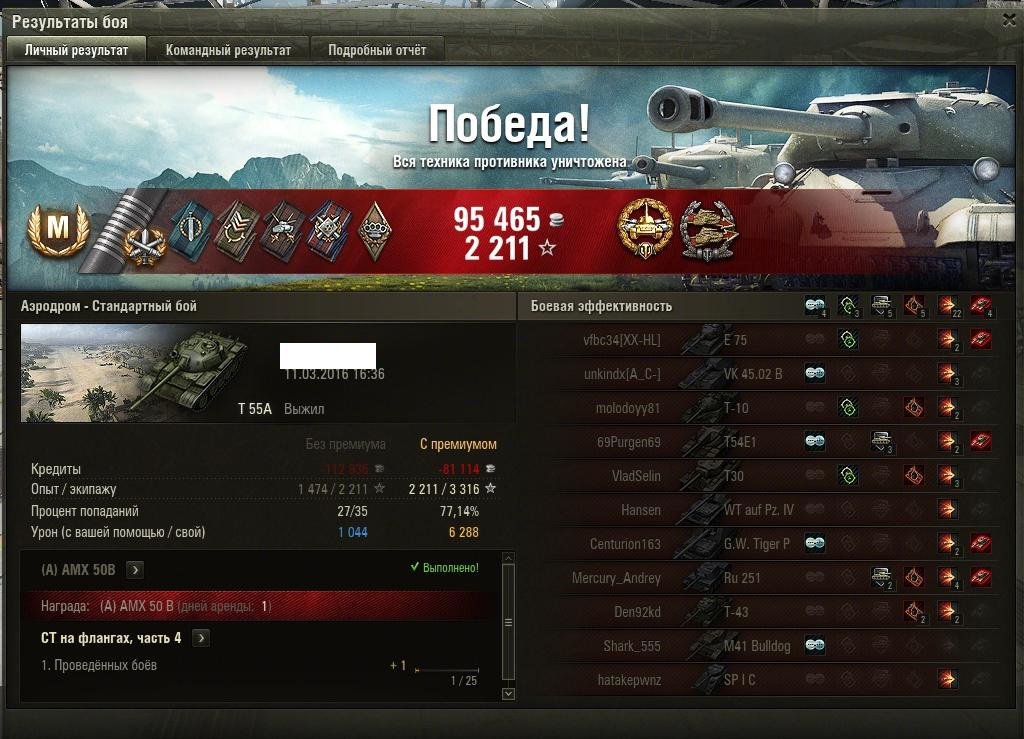Expand "СТ на флангах, часть 4" arrow
1024x739 pixels.
pos(201,638)
